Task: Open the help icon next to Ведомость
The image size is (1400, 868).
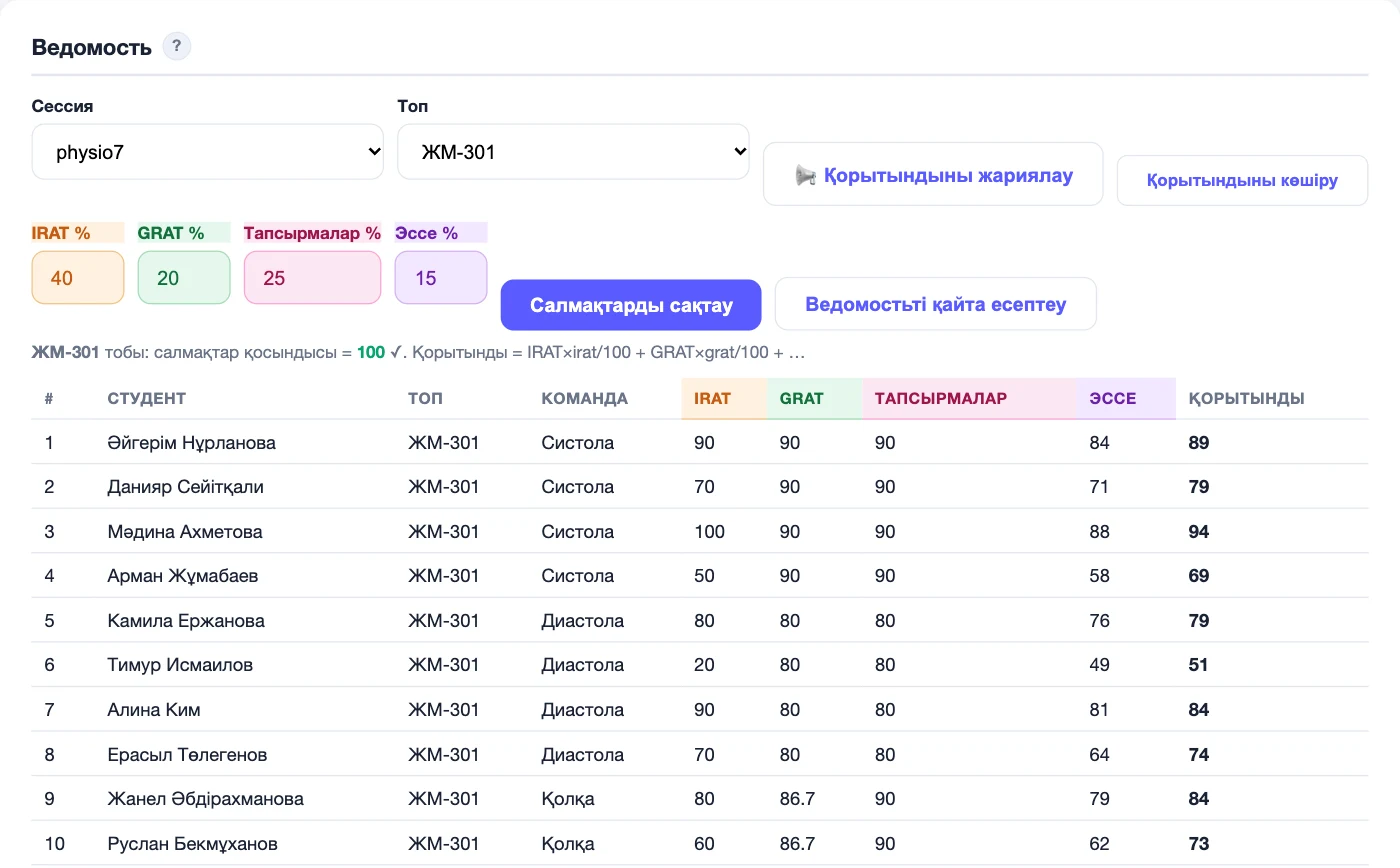Action: 176,46
